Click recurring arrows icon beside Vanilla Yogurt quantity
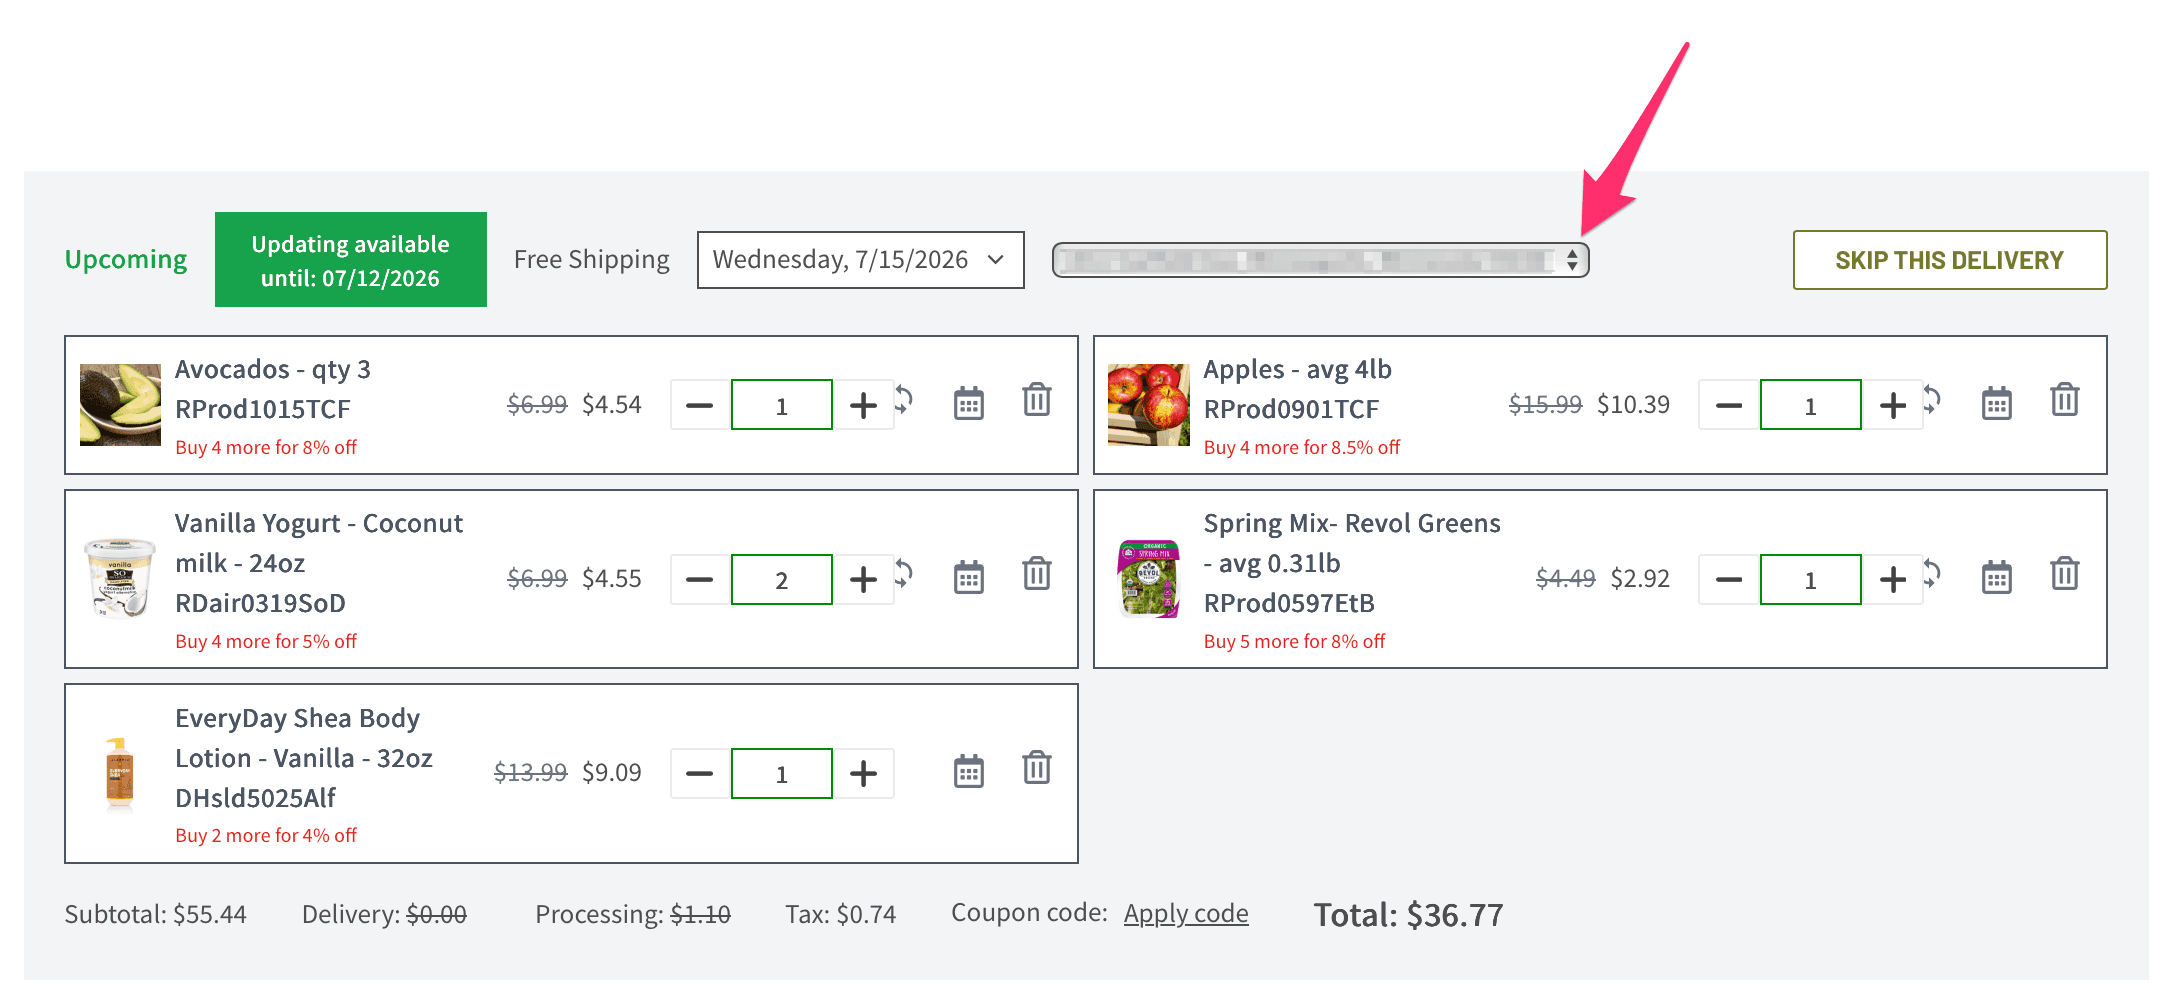 [x=904, y=574]
